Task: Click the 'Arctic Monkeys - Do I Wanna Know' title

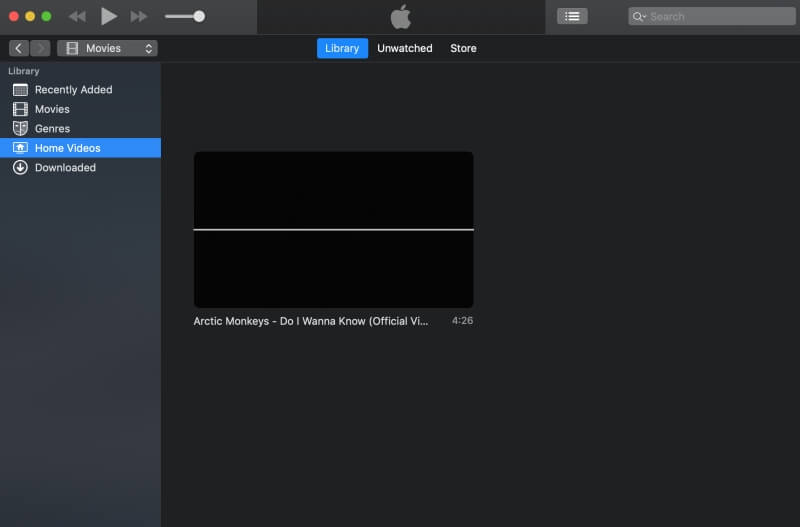Action: pos(311,321)
